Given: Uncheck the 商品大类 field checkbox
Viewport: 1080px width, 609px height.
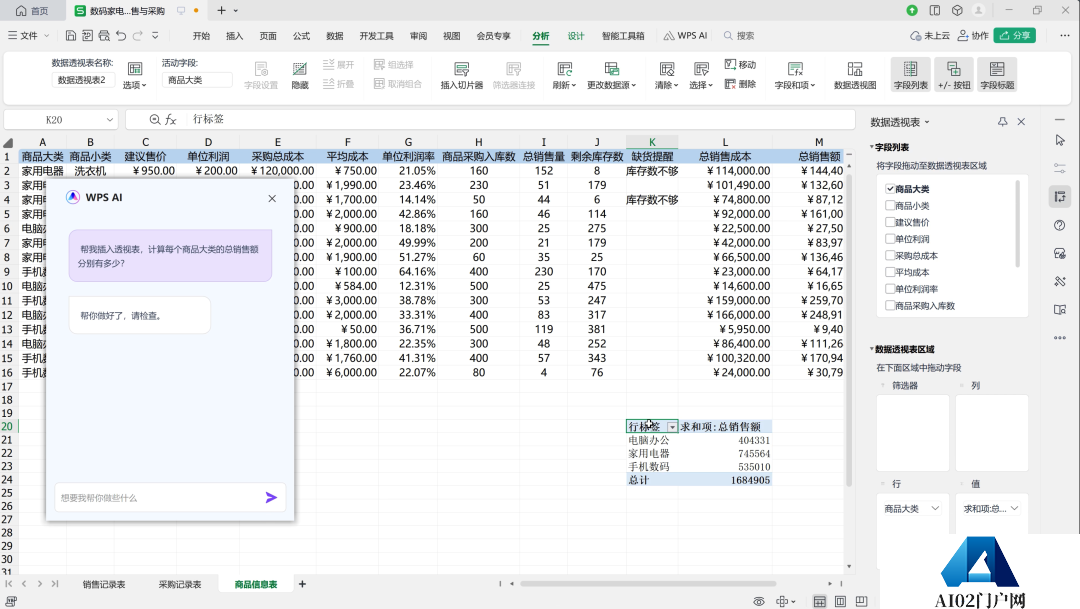Looking at the screenshot, I should pyautogui.click(x=890, y=189).
